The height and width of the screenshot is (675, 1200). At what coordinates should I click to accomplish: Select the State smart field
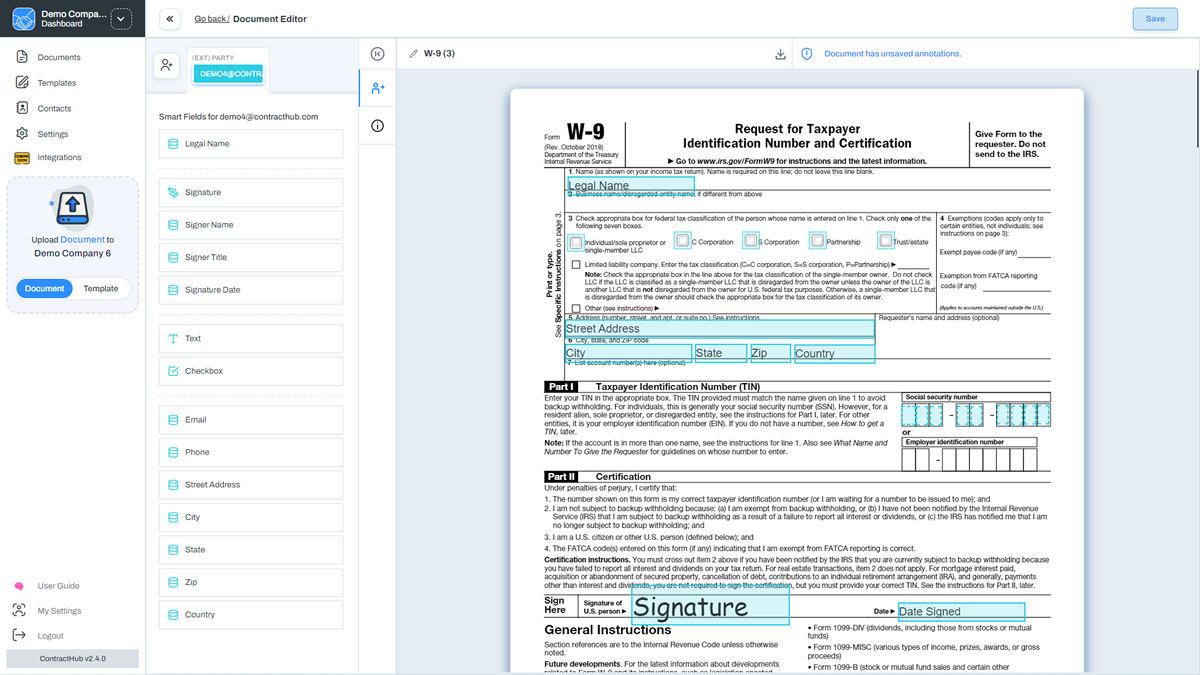coord(251,550)
